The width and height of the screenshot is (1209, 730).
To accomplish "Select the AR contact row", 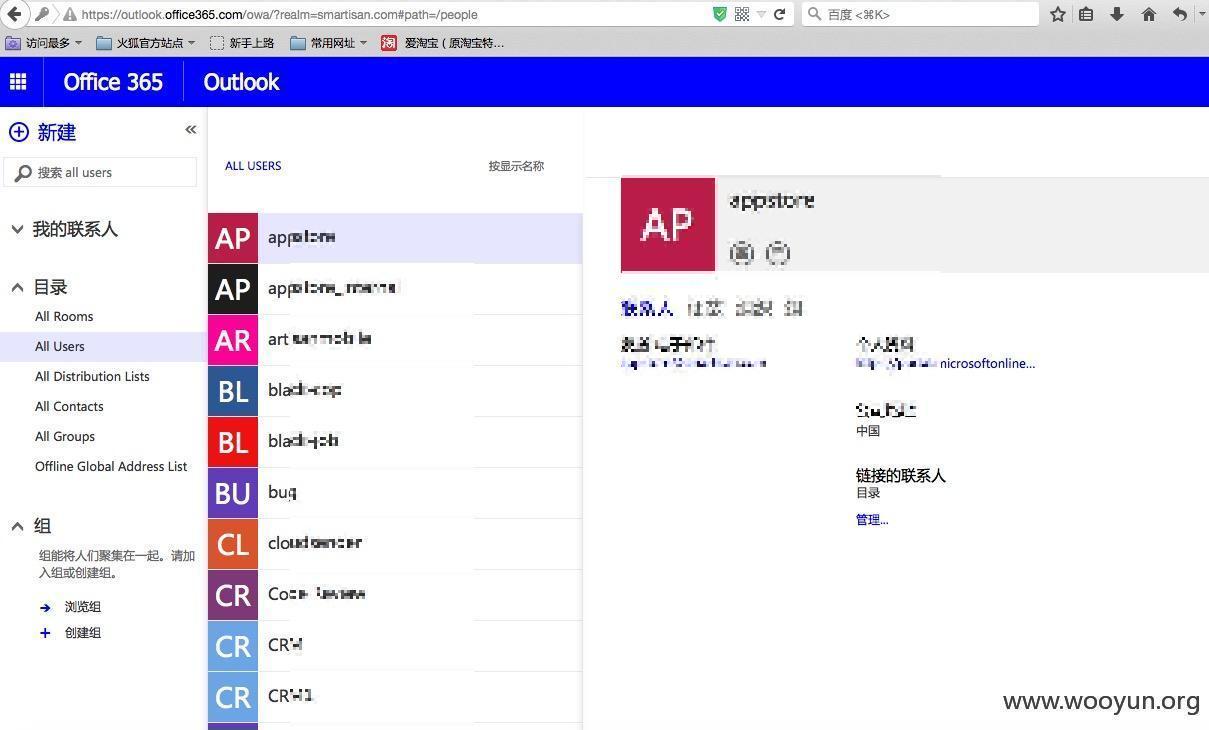I will [395, 340].
